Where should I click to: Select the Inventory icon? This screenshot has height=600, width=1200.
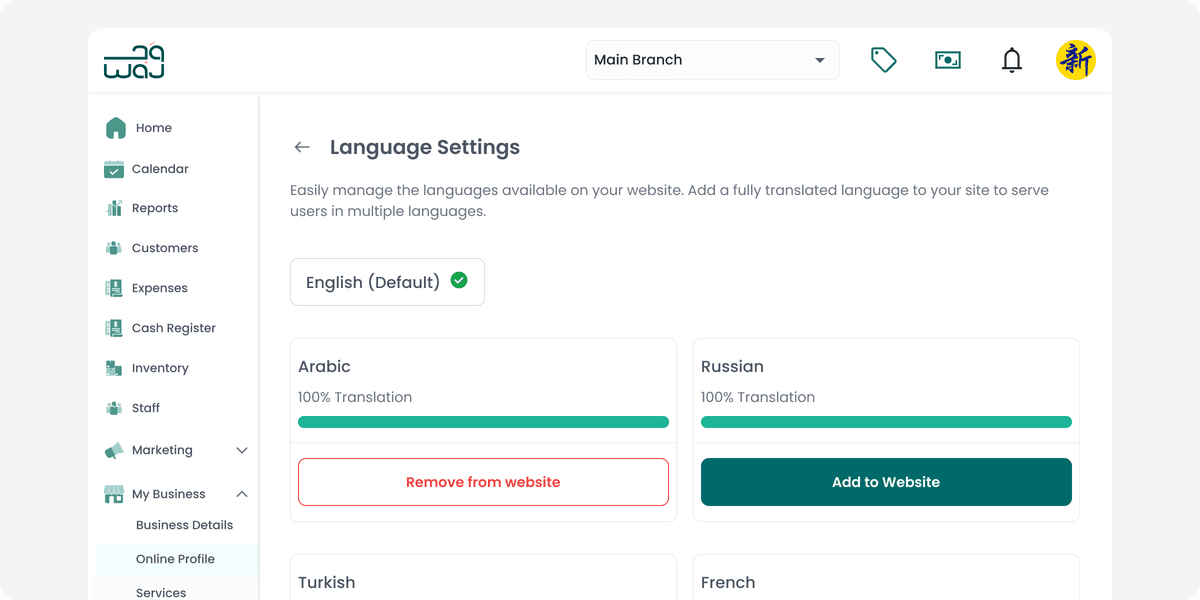[x=115, y=368]
